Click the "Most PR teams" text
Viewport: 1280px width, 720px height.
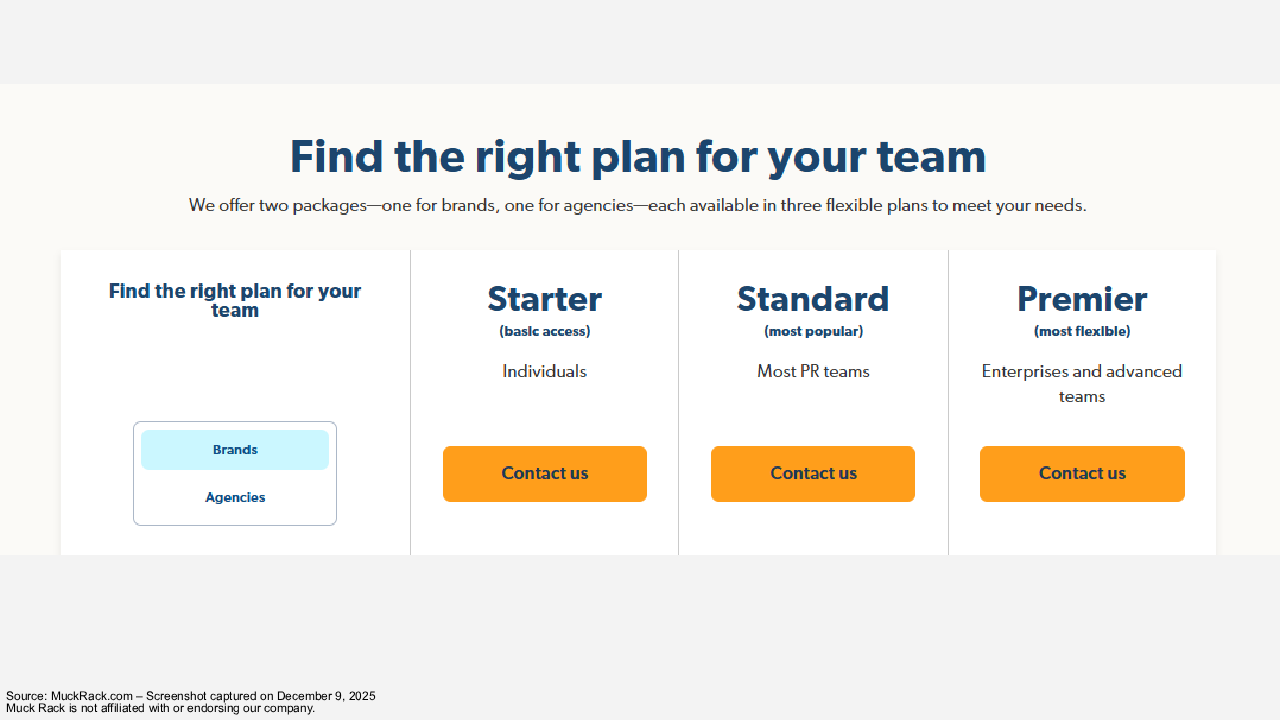pyautogui.click(x=813, y=372)
